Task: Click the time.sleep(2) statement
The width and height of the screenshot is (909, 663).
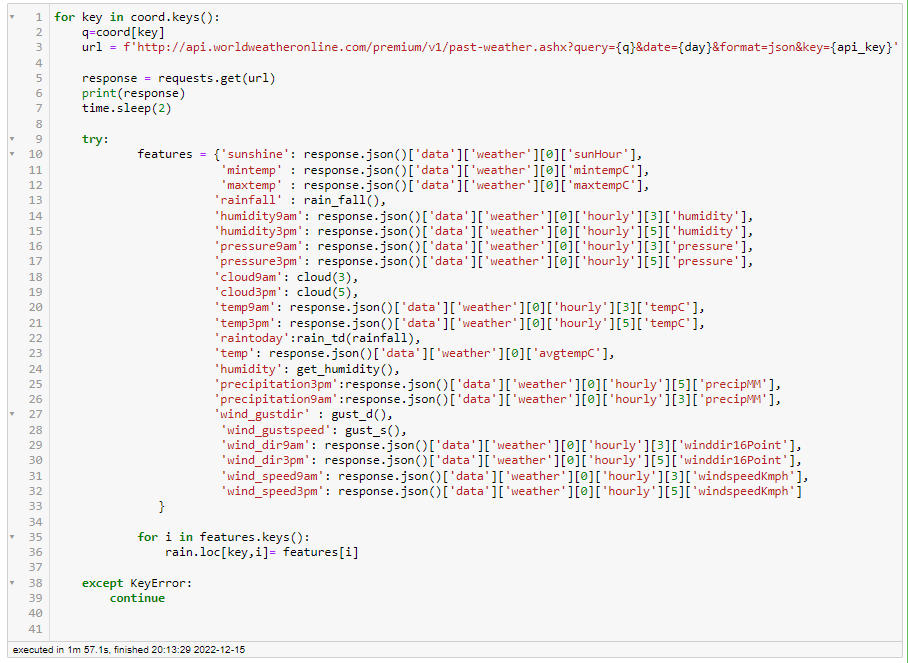Action: (x=126, y=108)
